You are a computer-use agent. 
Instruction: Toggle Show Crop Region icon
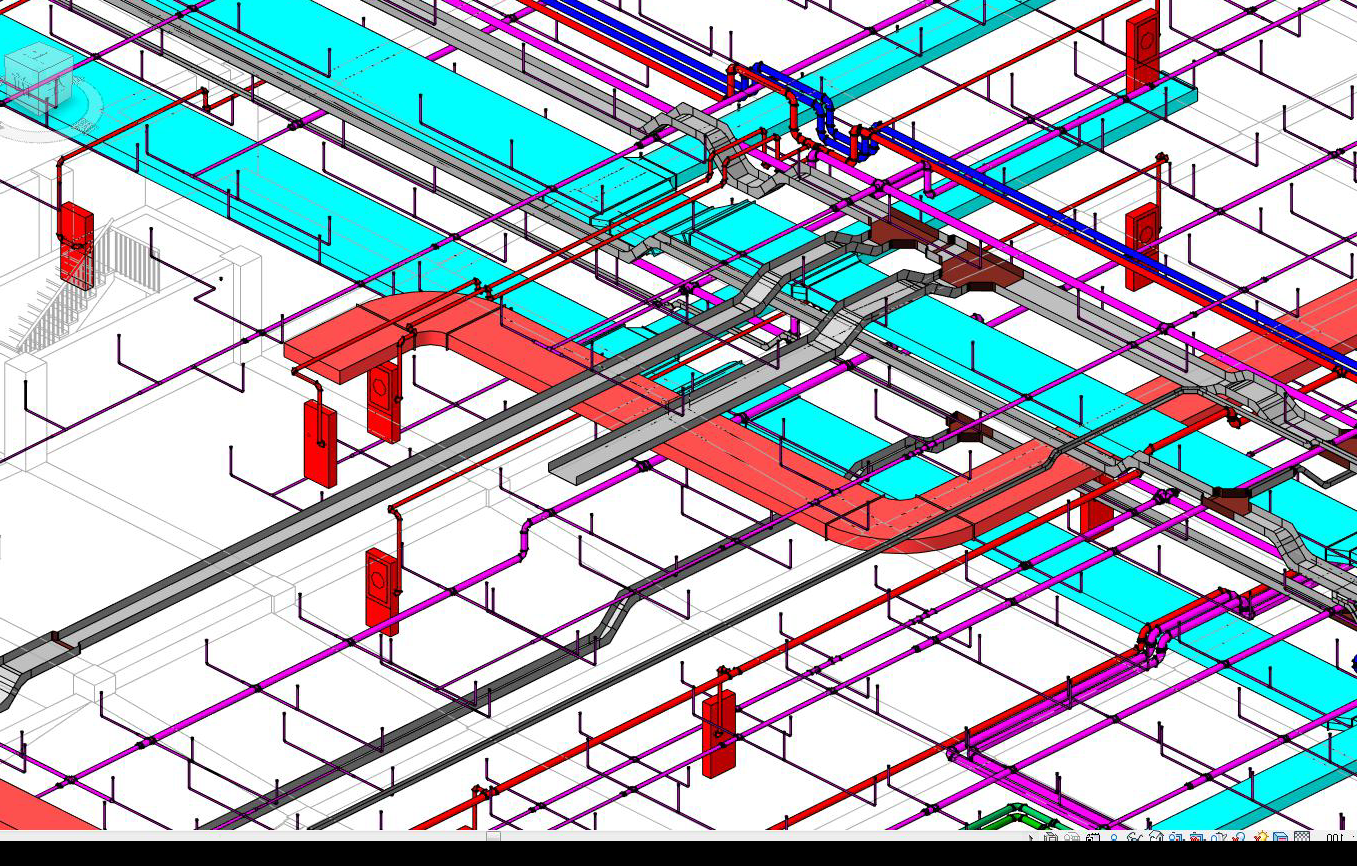[x=1175, y=838]
